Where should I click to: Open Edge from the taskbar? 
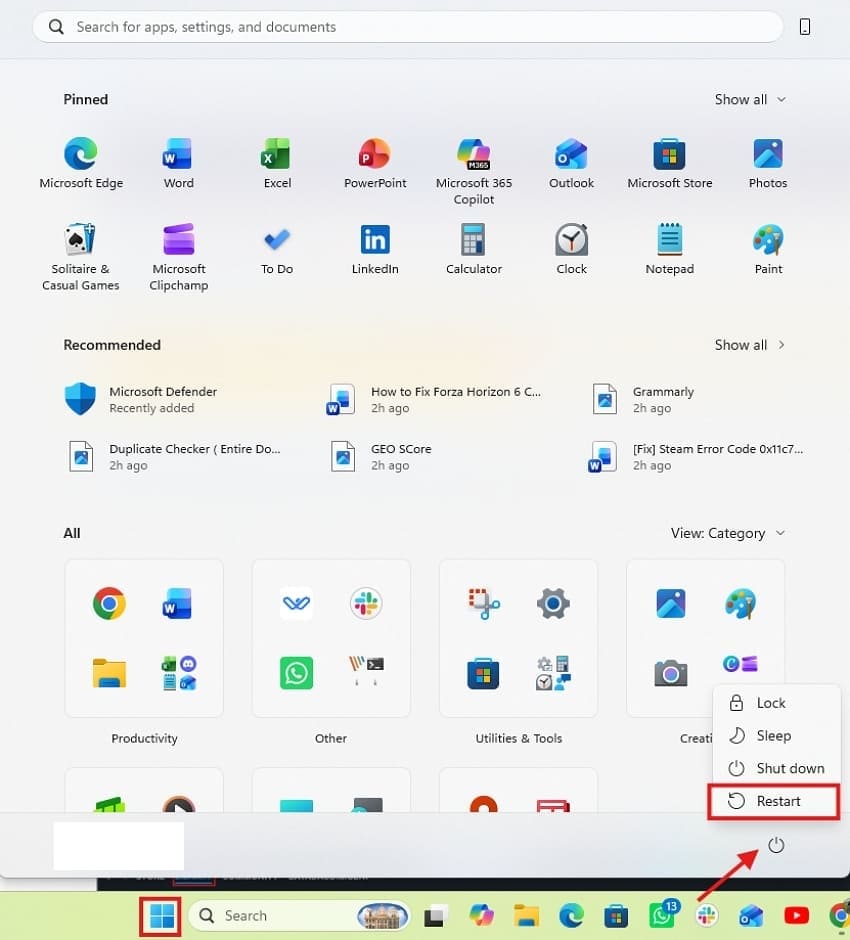[571, 915]
